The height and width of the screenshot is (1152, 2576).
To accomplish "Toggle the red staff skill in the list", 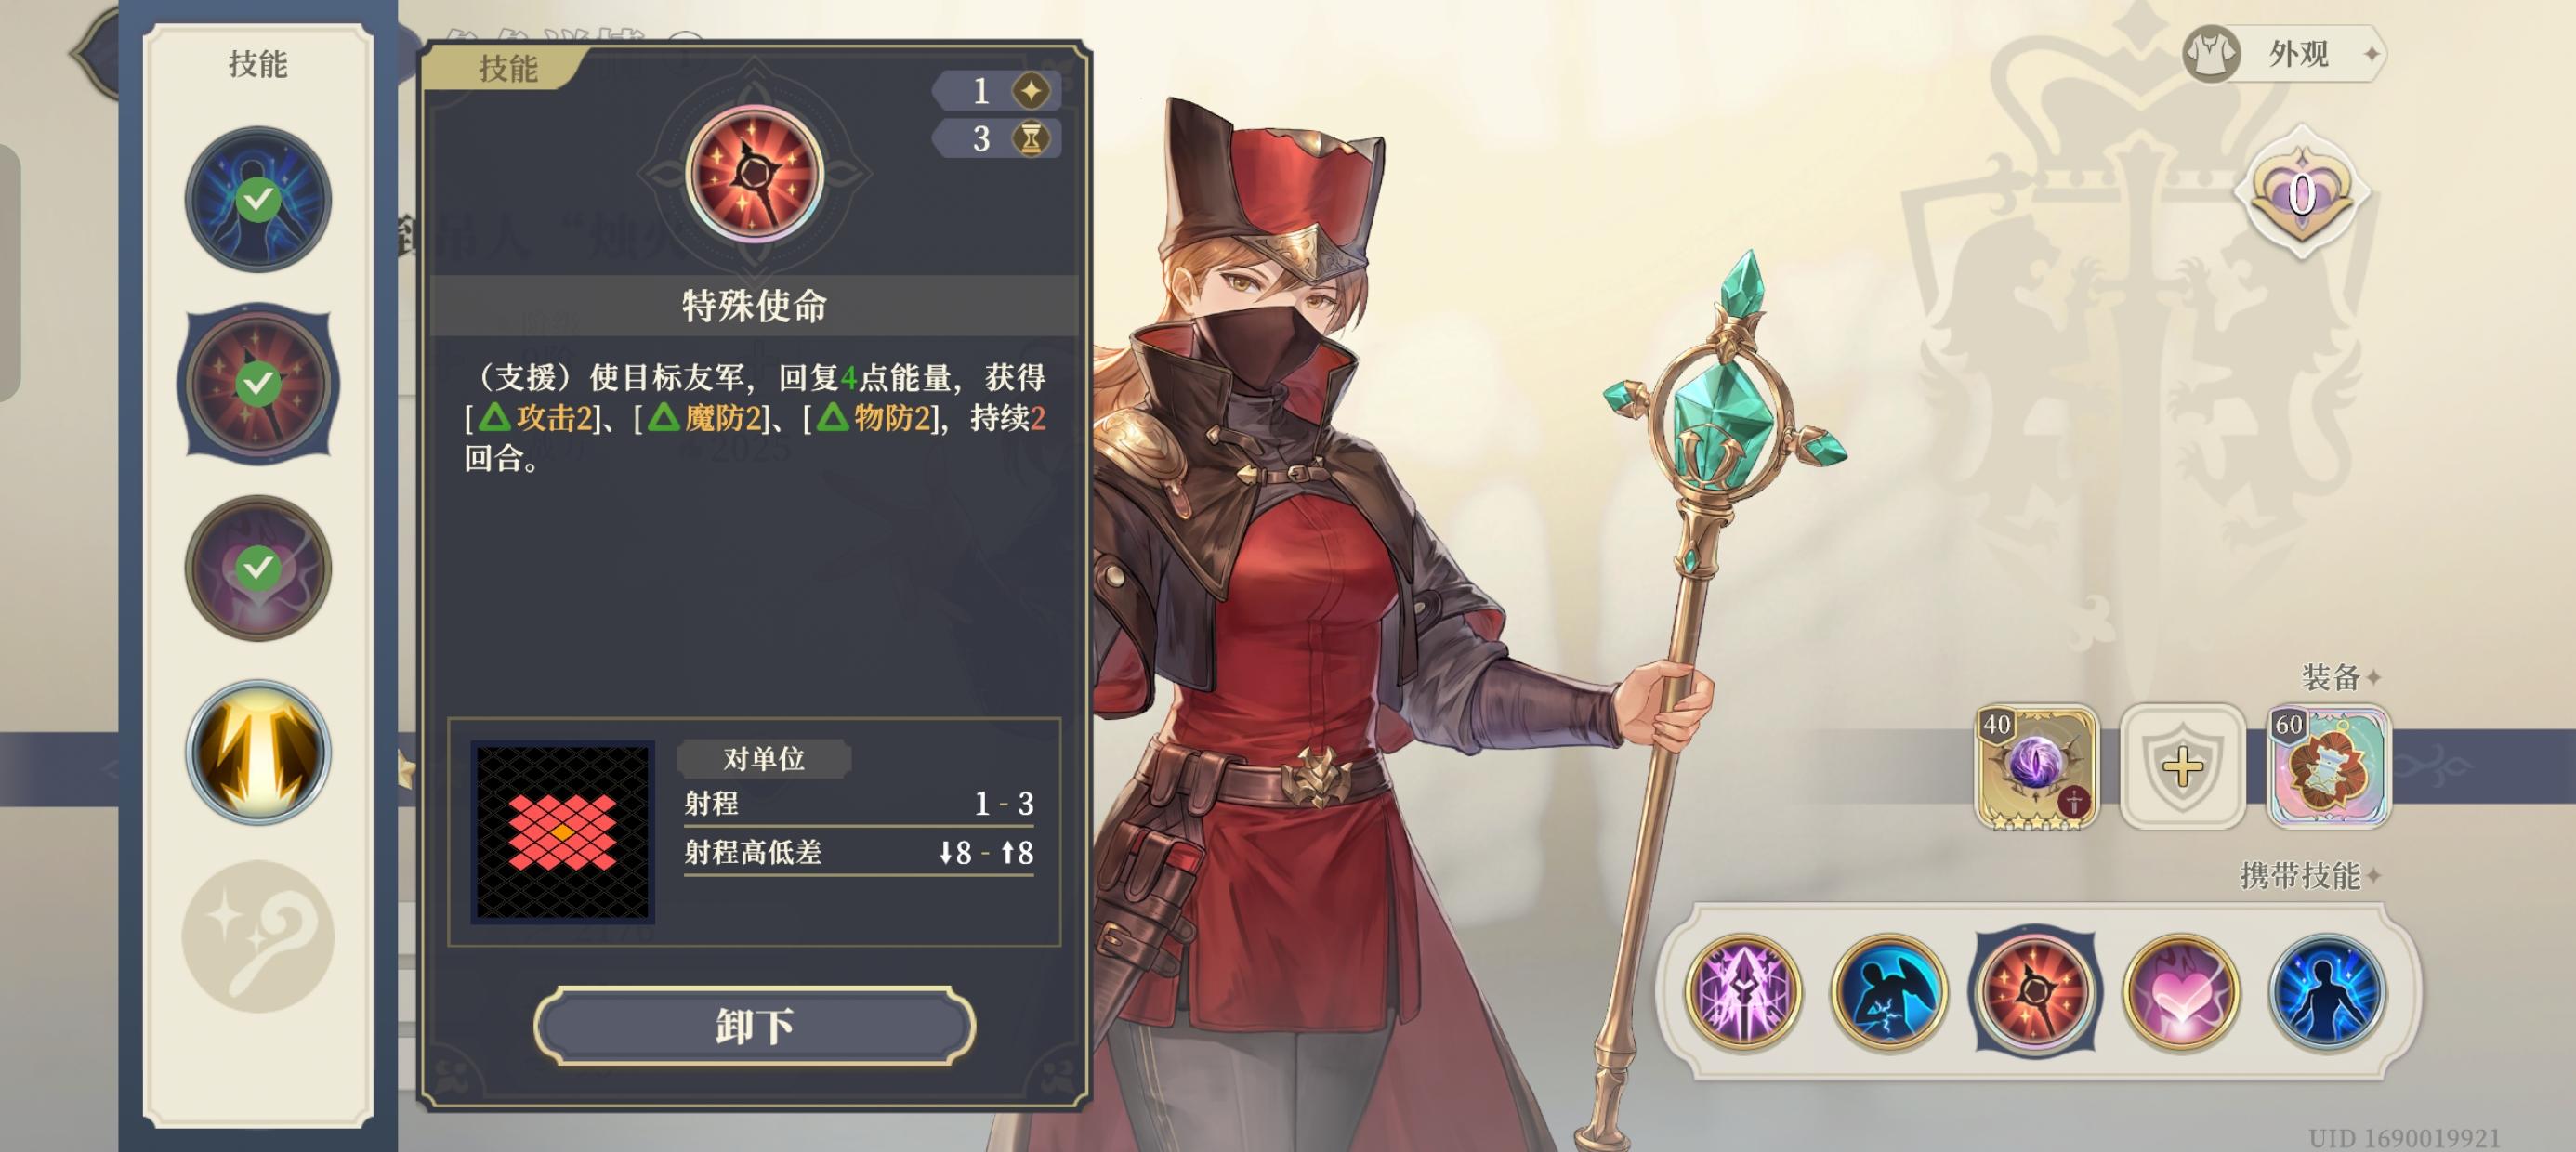I will coord(258,383).
